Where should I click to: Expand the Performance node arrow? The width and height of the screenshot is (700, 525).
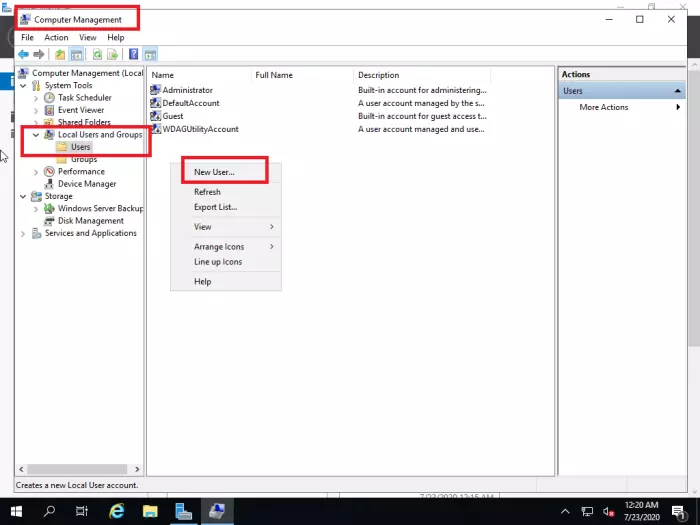click(36, 172)
